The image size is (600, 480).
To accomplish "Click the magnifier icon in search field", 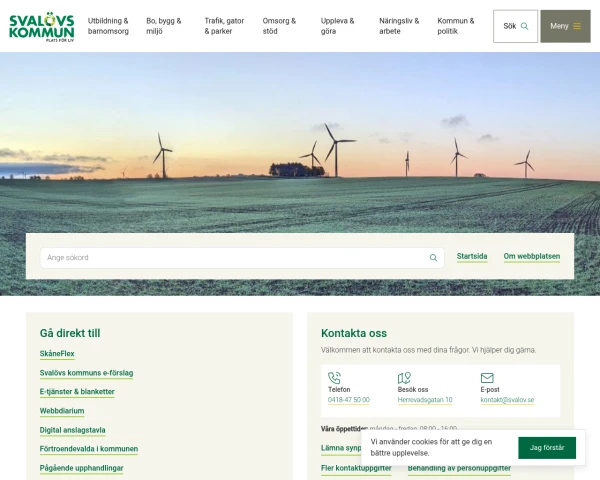I will 433,258.
